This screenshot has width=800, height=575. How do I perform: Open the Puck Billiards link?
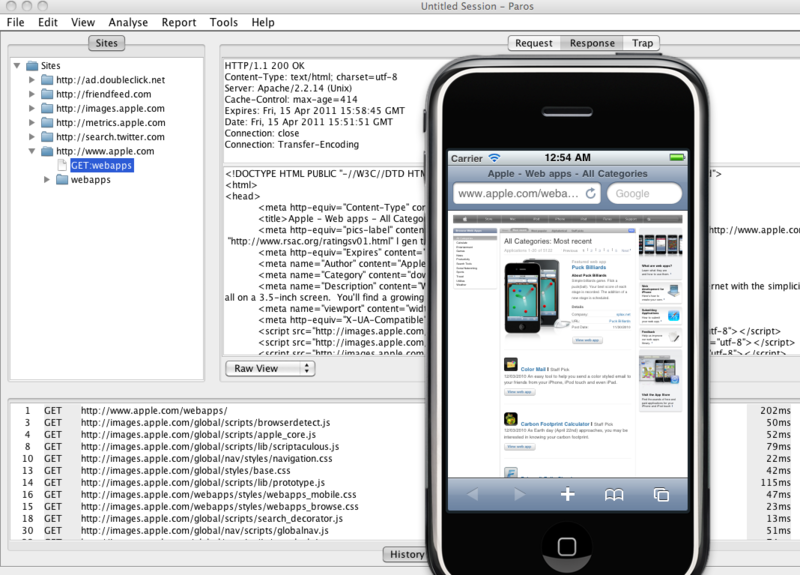[589, 267]
